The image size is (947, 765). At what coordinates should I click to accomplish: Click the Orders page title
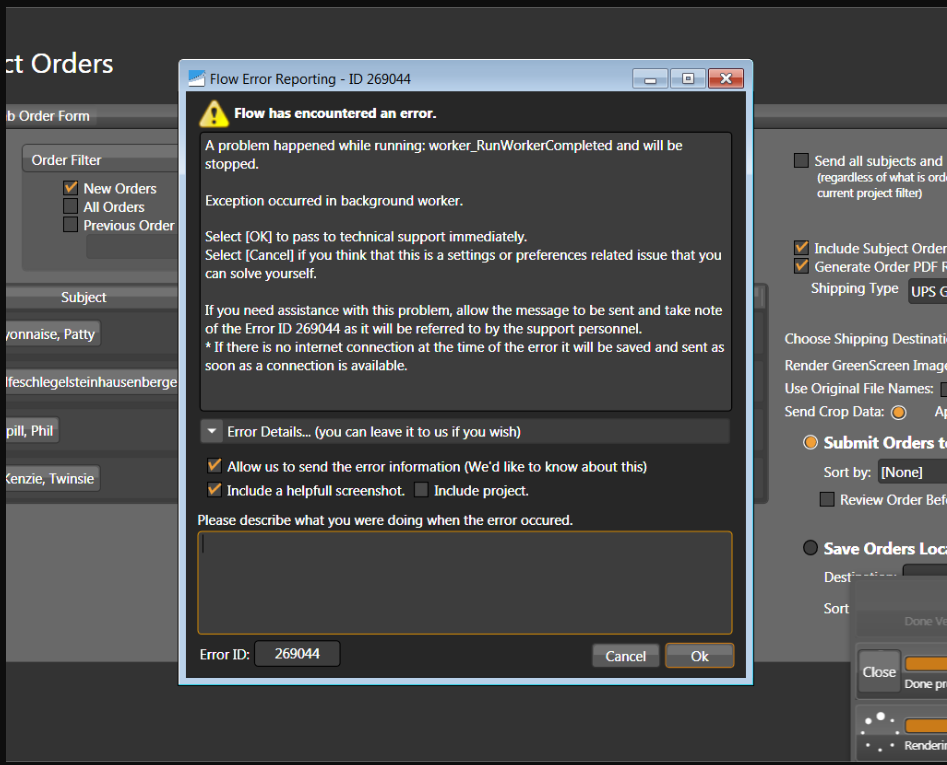coord(60,63)
